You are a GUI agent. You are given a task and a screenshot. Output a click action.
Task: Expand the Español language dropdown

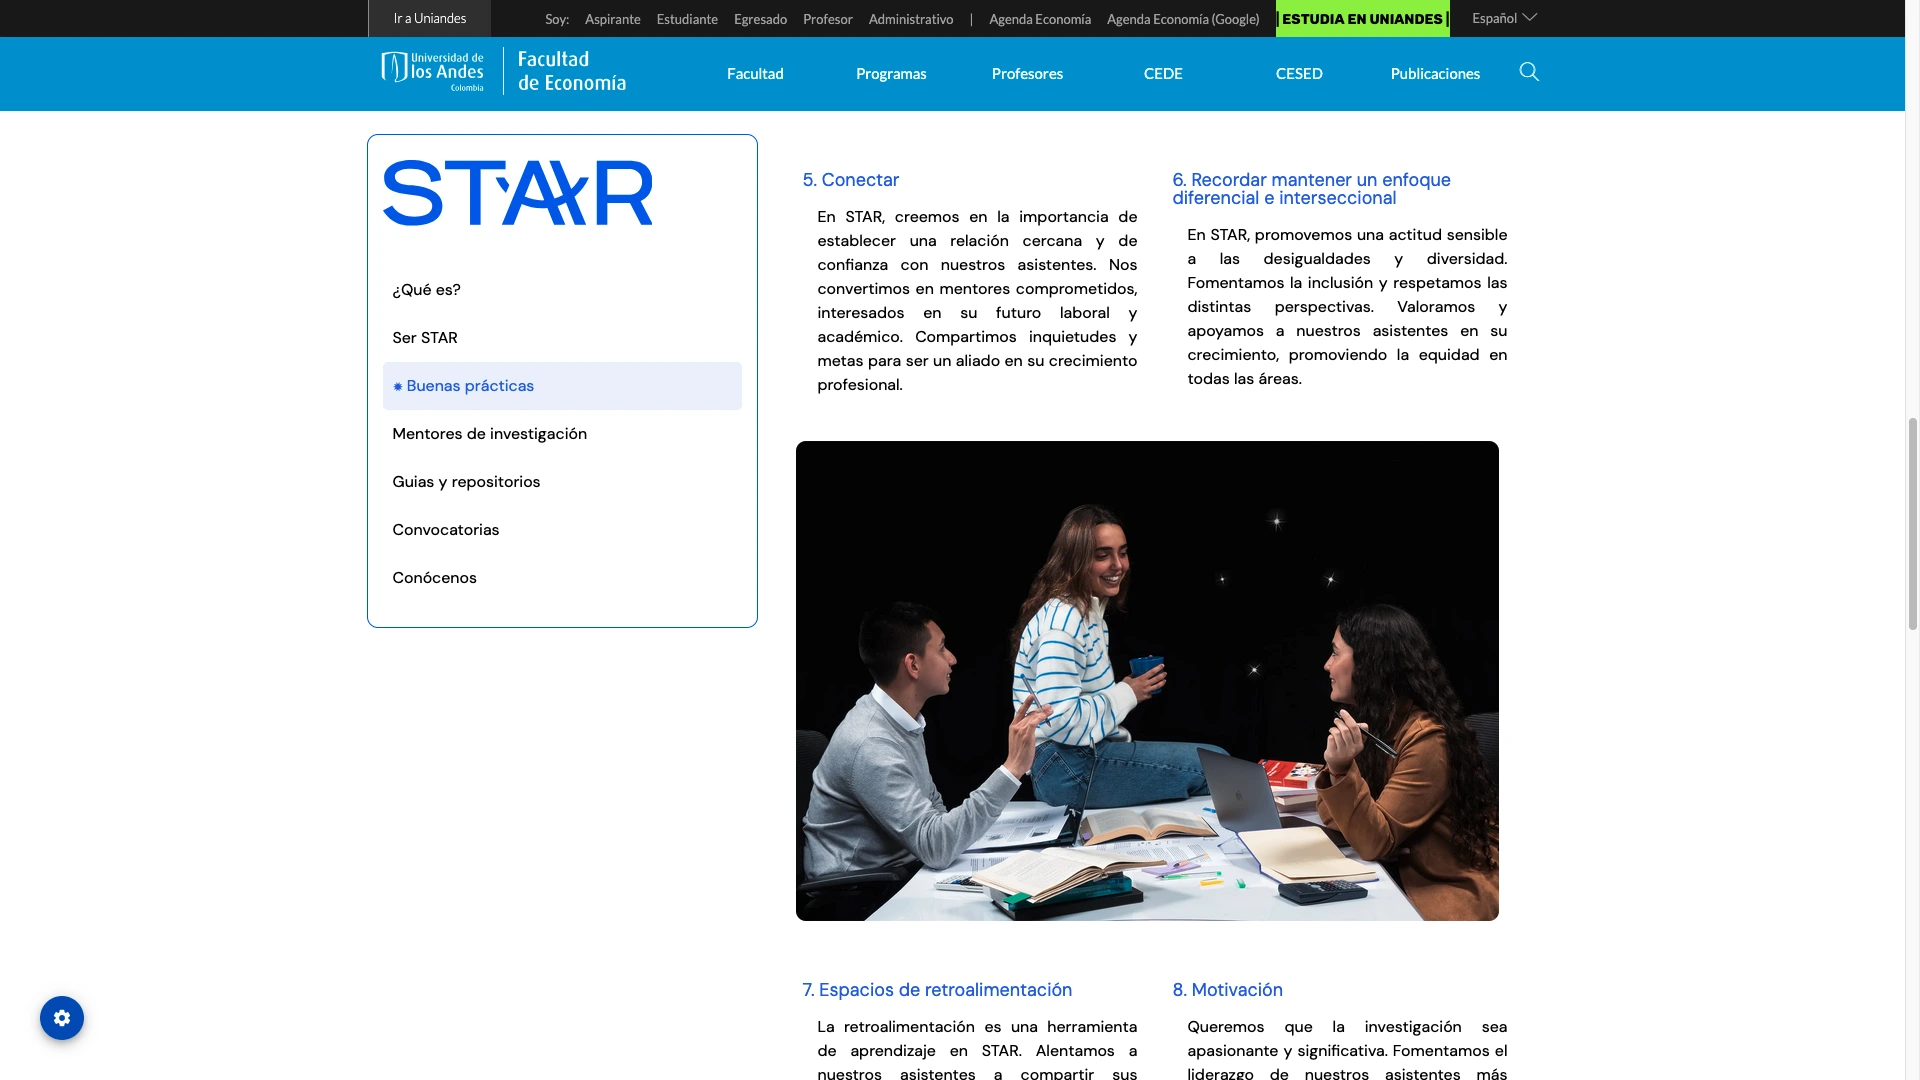1503,18
